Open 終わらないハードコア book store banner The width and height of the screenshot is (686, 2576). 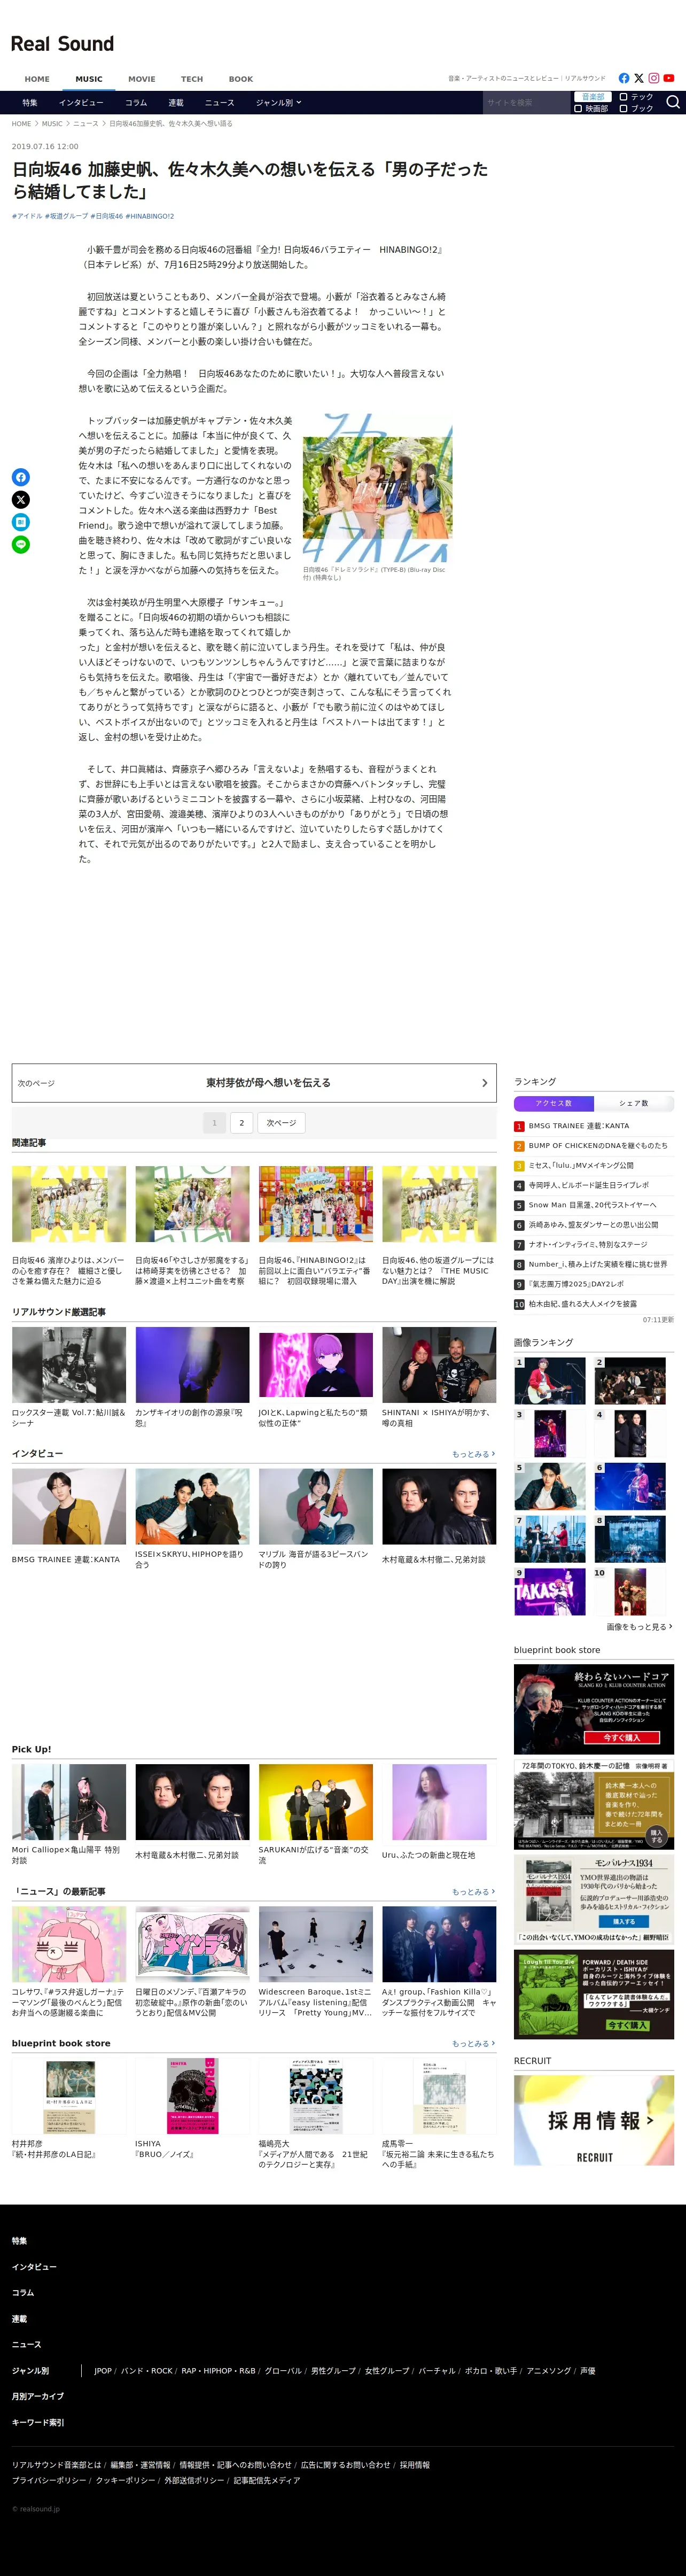pos(594,1709)
